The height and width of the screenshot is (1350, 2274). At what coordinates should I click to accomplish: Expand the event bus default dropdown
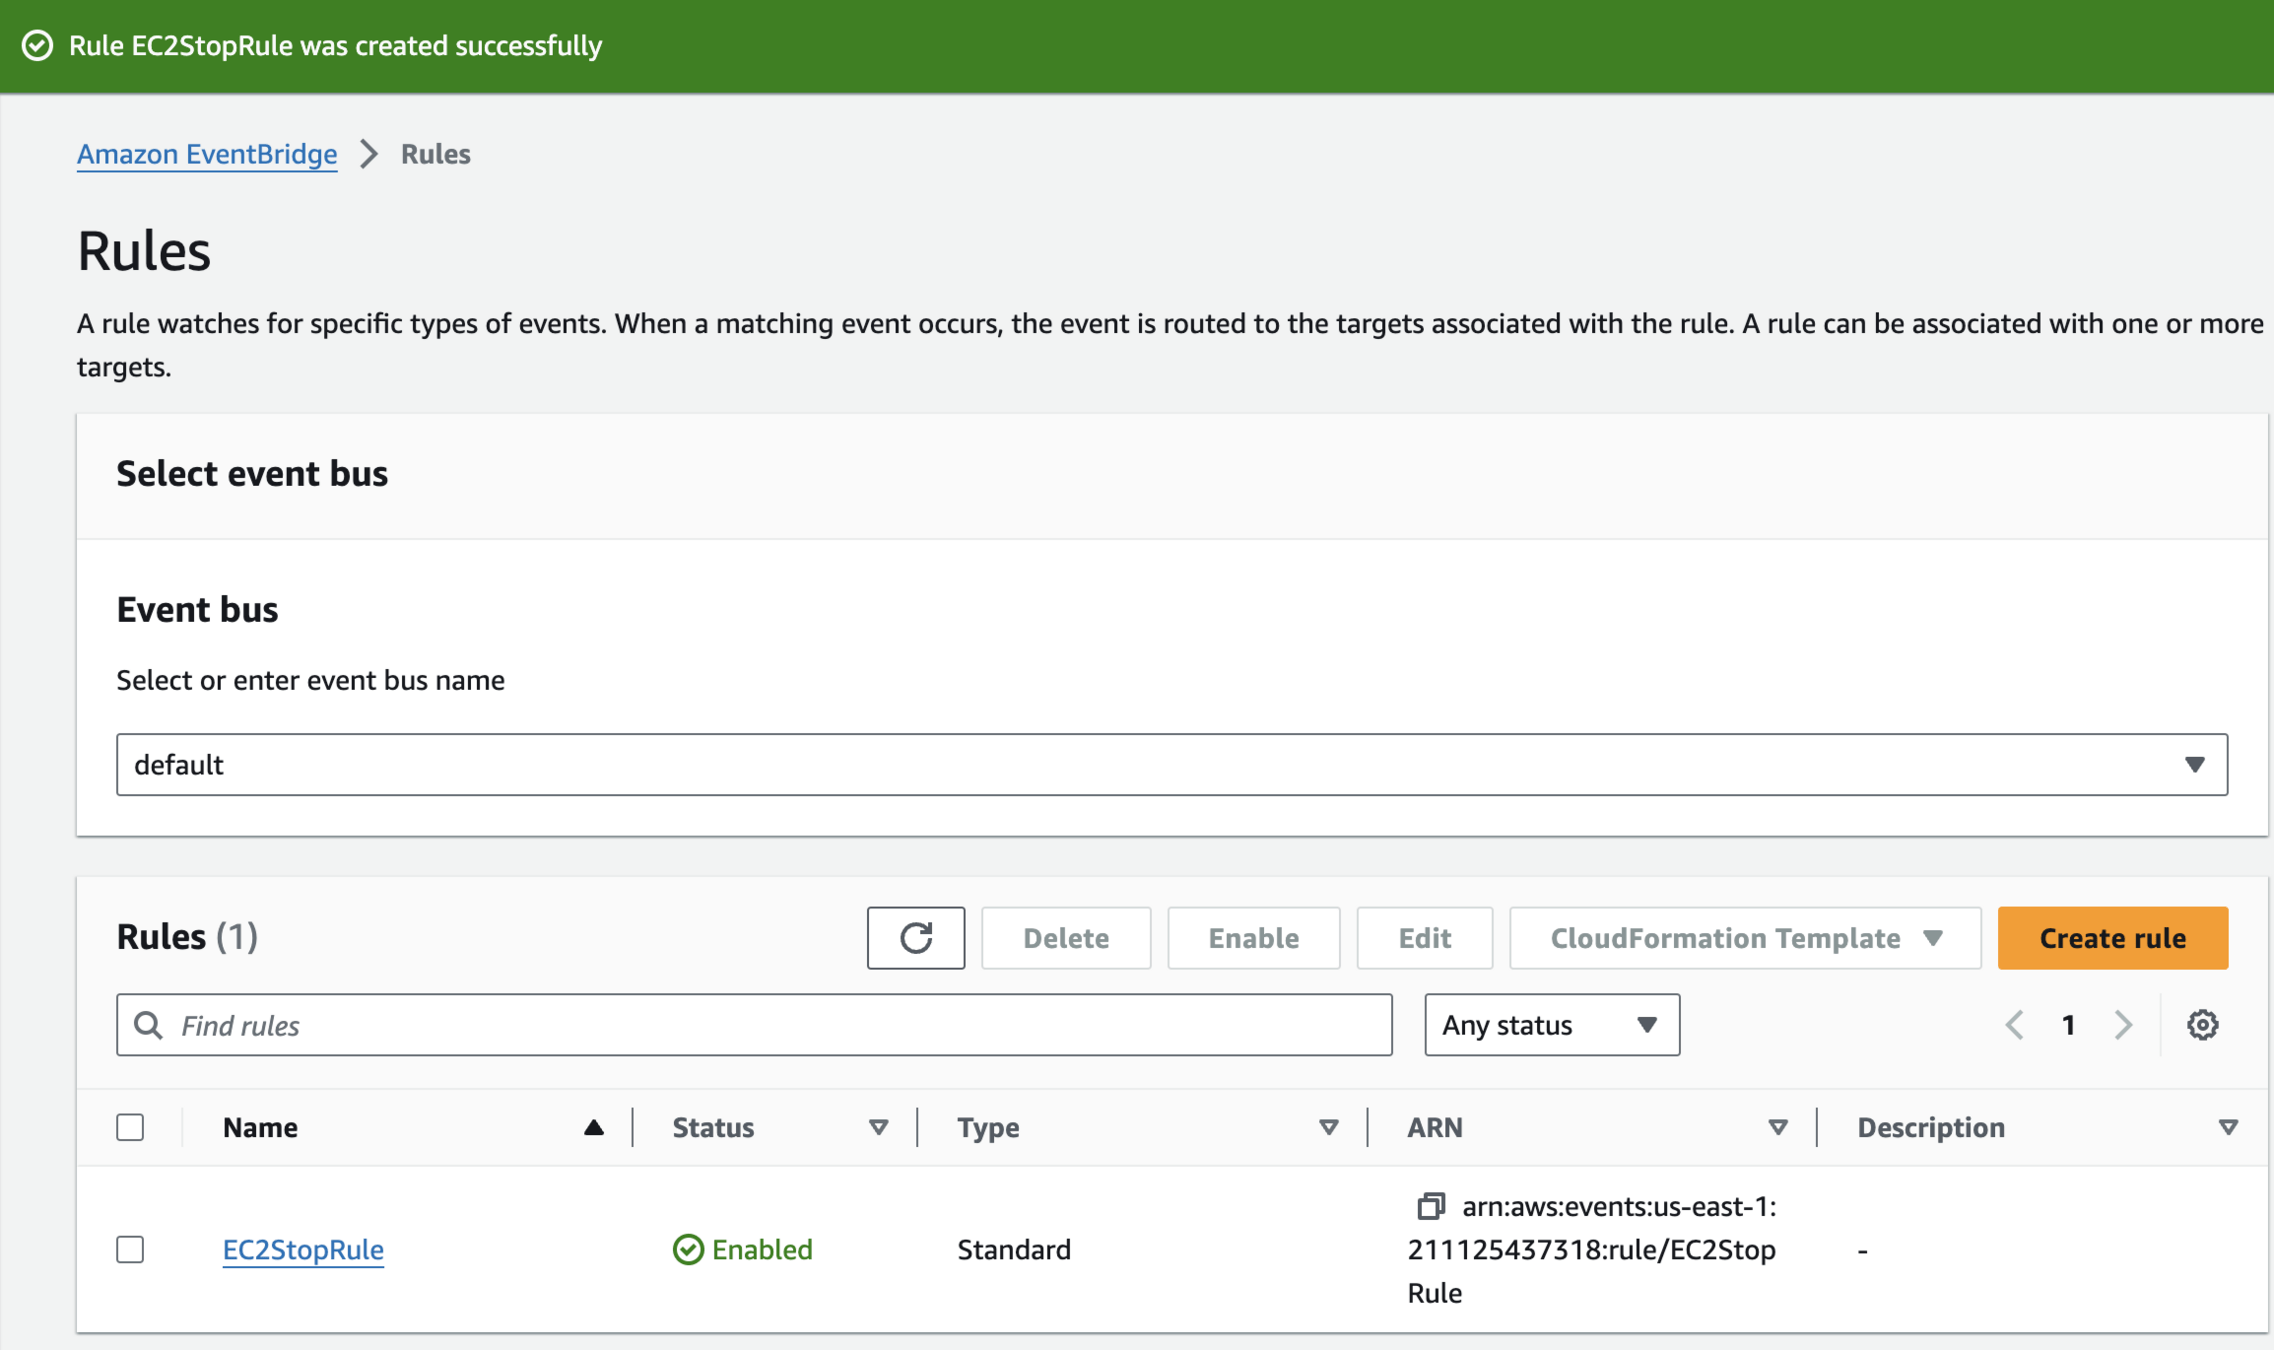[x=1171, y=765]
